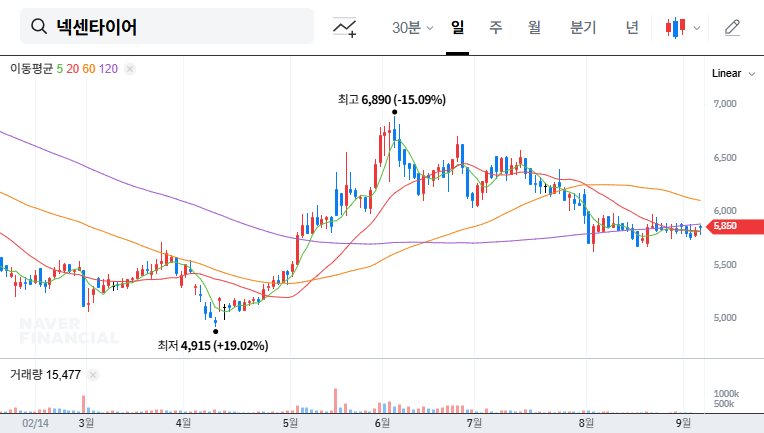Click the tallest volume bar in May
Viewport: 764px width, 433px height.
click(x=336, y=400)
